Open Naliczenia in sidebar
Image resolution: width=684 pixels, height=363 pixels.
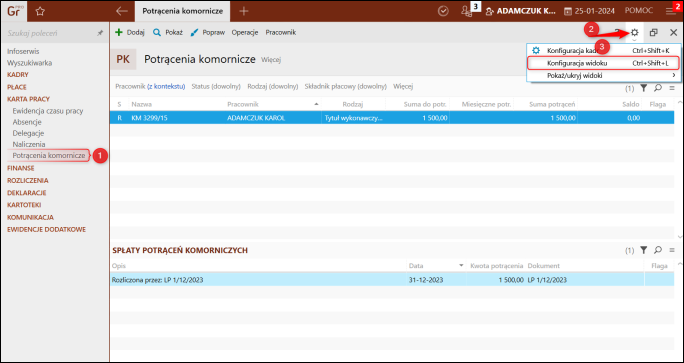click(x=29, y=144)
